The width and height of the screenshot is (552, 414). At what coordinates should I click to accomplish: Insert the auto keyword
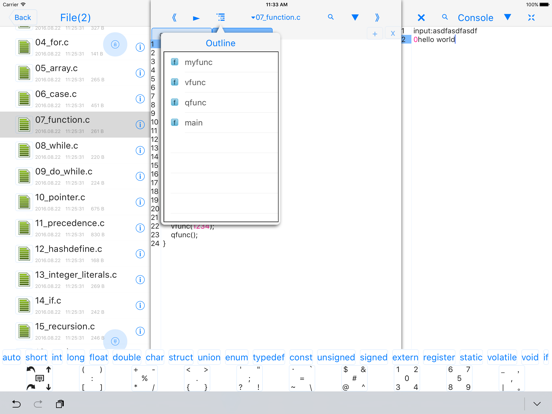pyautogui.click(x=12, y=357)
